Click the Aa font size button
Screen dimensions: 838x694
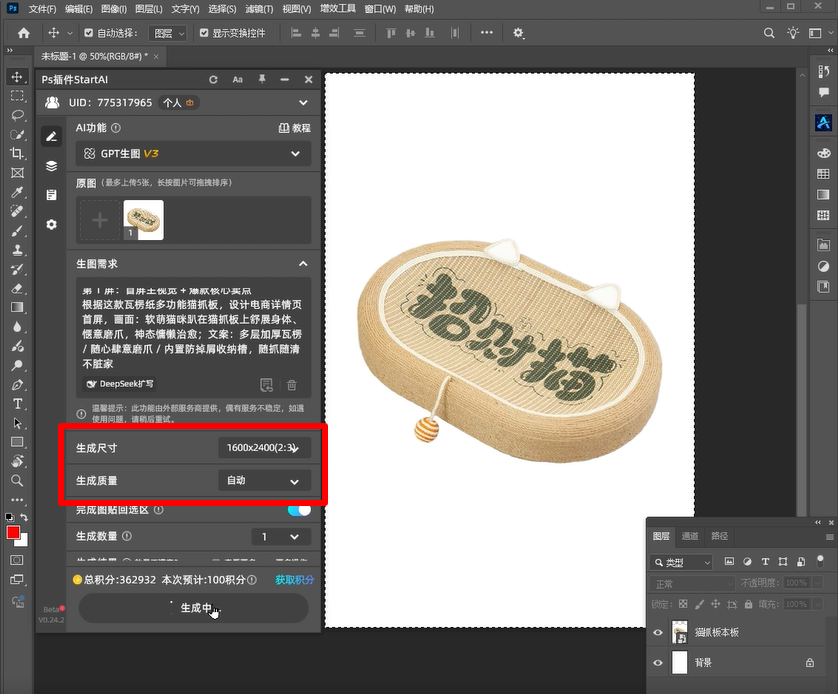pyautogui.click(x=238, y=80)
